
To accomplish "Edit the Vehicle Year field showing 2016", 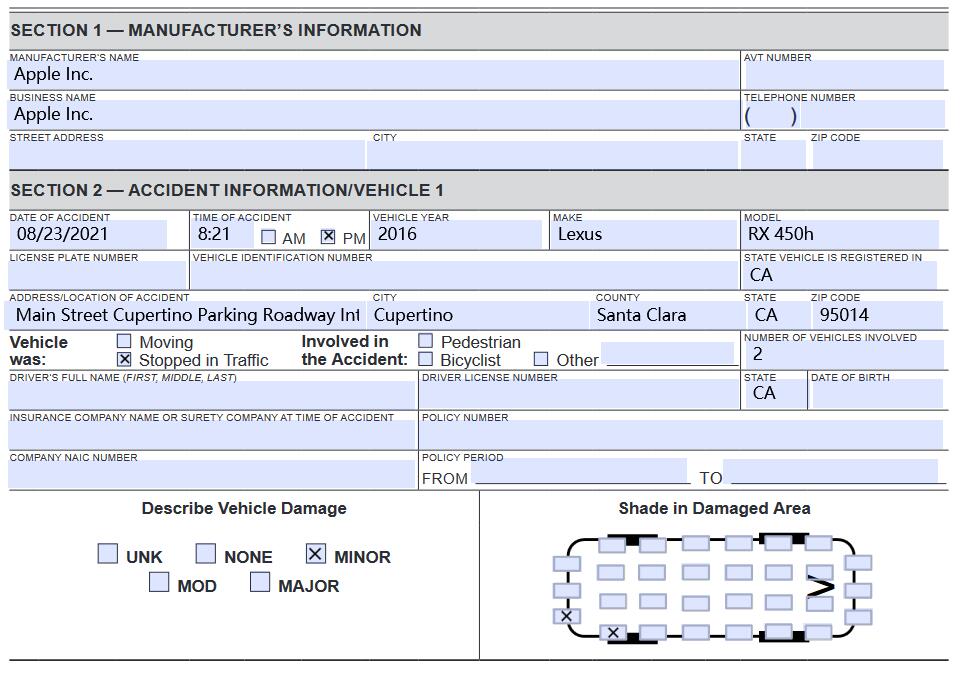I will [457, 234].
